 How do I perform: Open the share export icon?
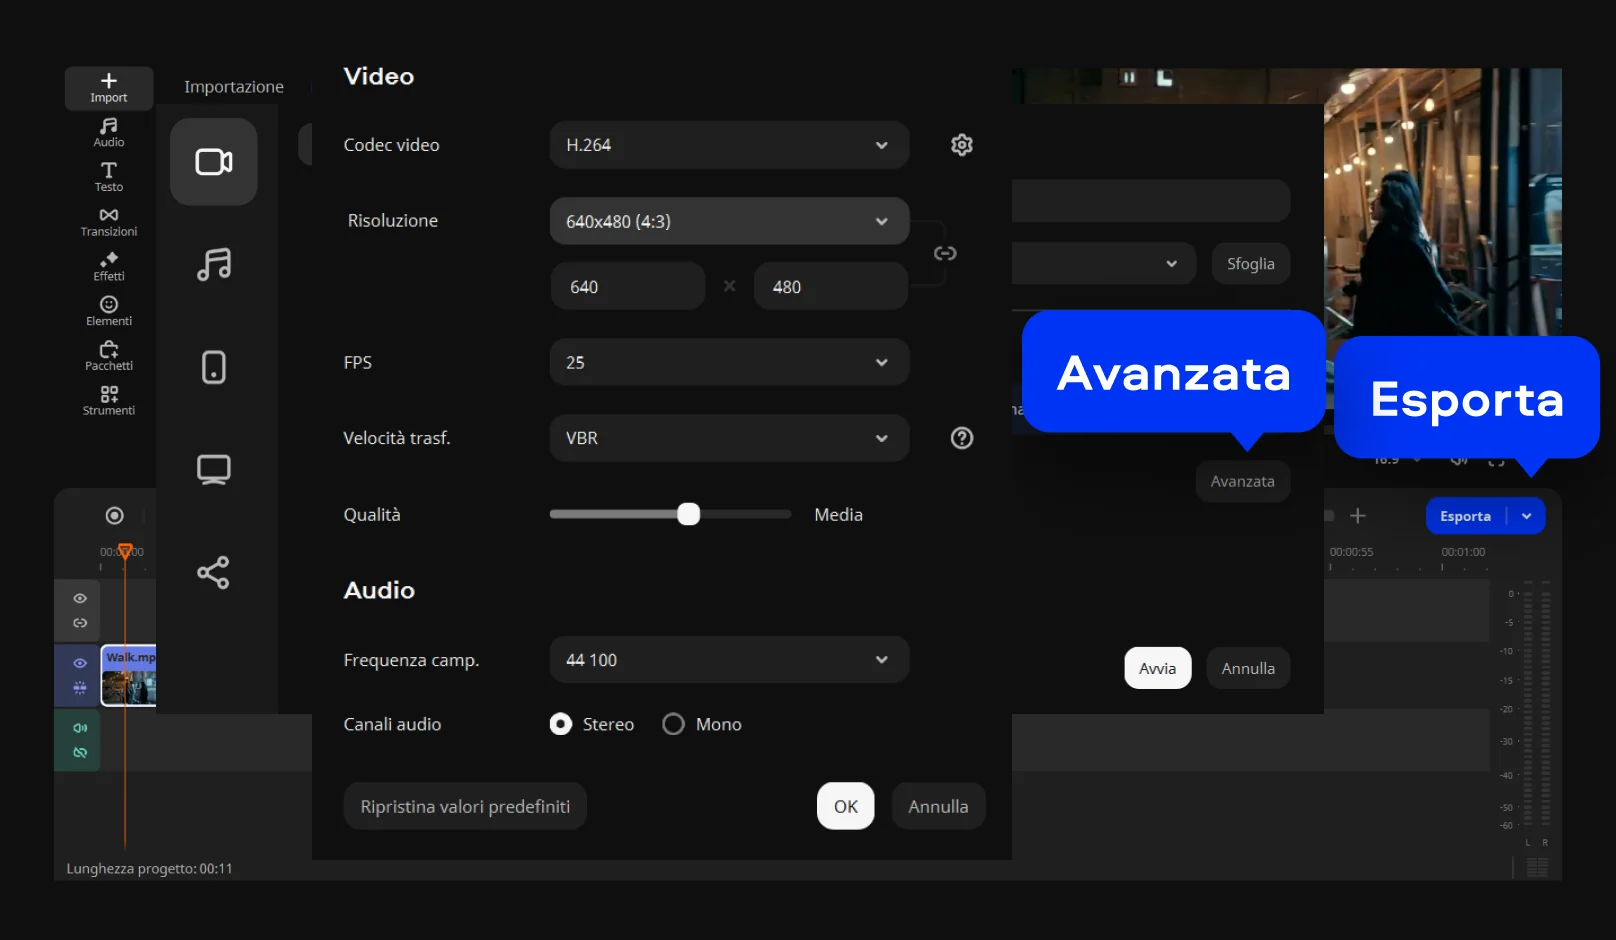[x=213, y=573]
